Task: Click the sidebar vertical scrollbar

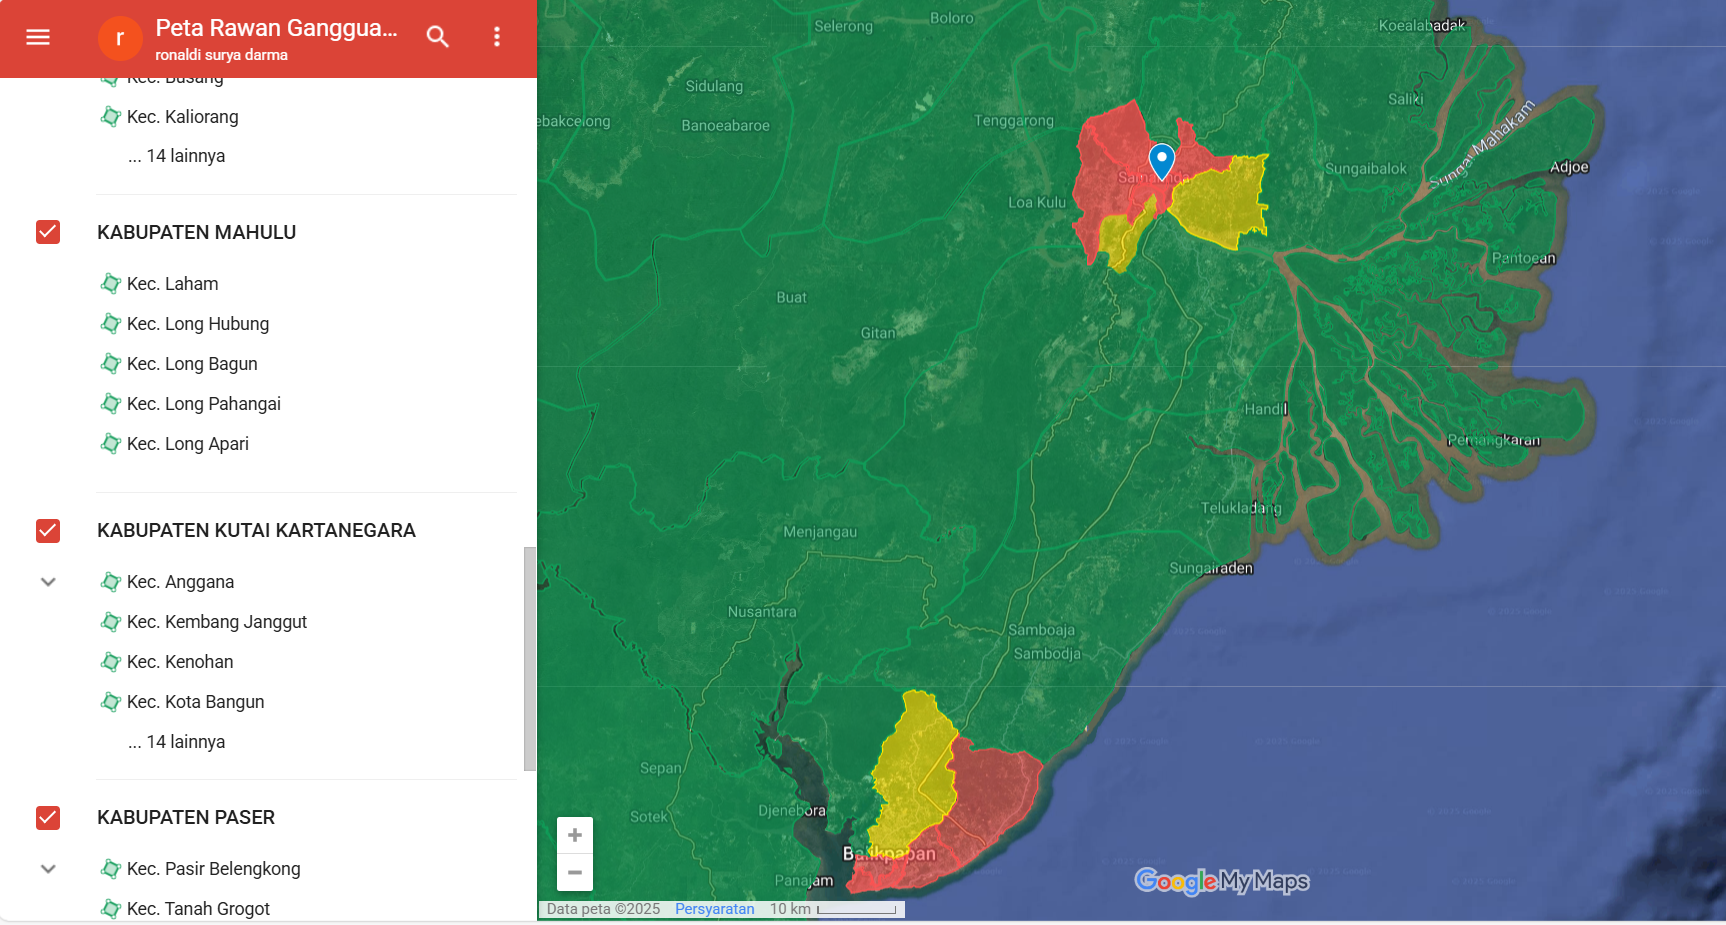Action: pyautogui.click(x=529, y=658)
